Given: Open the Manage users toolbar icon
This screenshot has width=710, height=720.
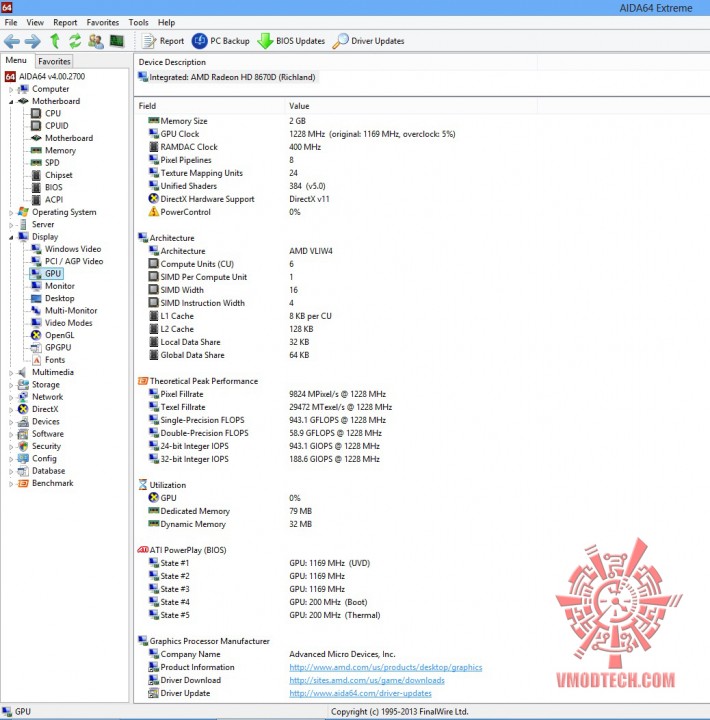Looking at the screenshot, I should point(96,41).
